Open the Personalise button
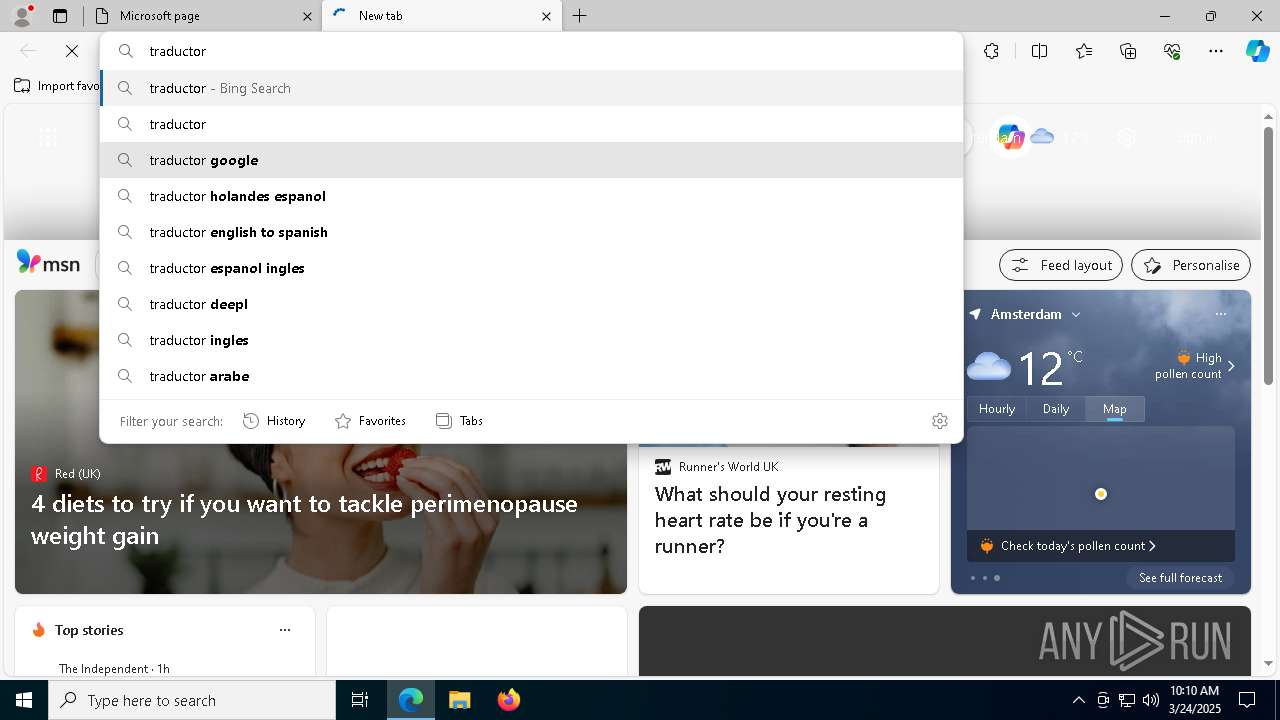 [1191, 265]
